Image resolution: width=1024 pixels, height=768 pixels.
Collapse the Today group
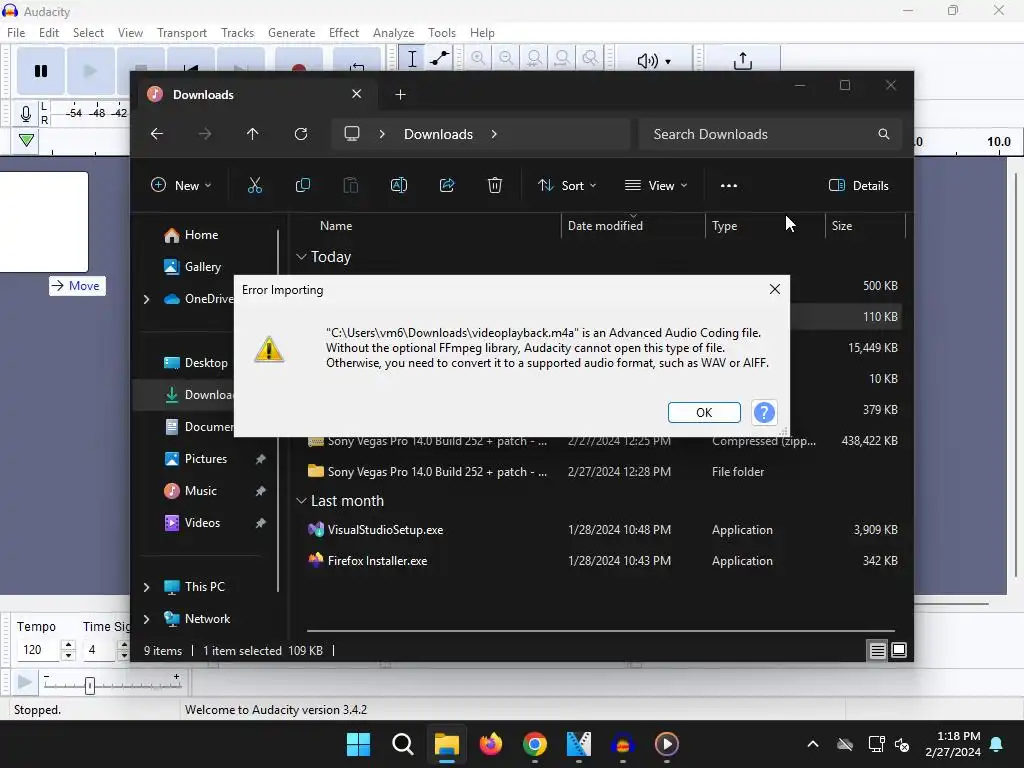[301, 257]
